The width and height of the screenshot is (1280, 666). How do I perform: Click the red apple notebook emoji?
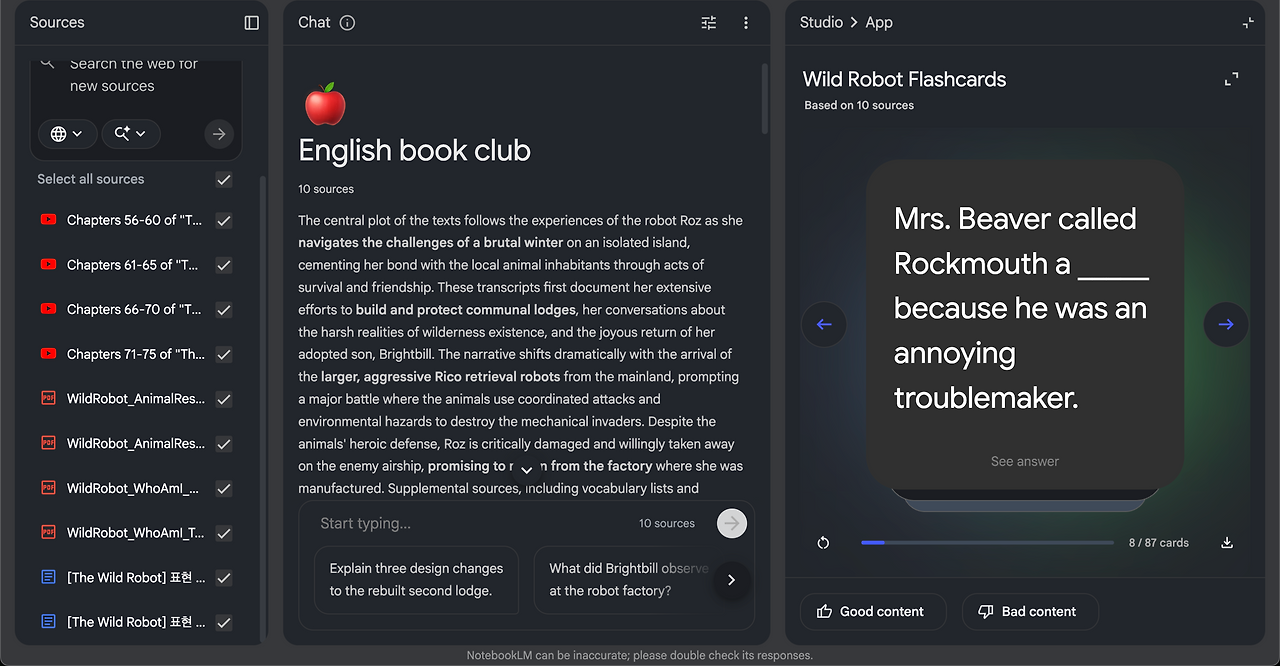pyautogui.click(x=324, y=104)
